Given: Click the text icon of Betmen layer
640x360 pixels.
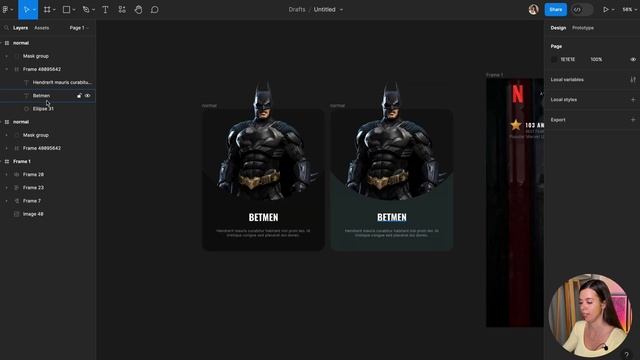Looking at the screenshot, I should click(x=27, y=96).
